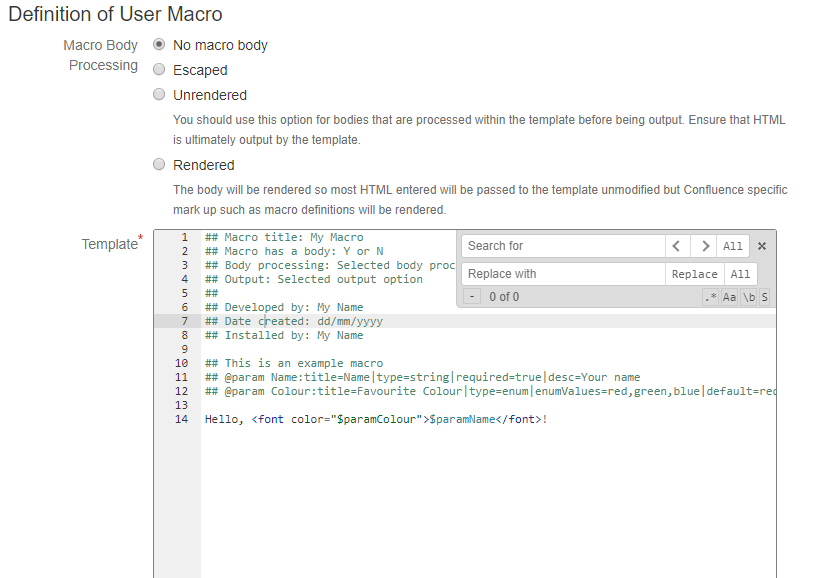
Task: Toggle search in selection (S)
Action: tap(764, 297)
